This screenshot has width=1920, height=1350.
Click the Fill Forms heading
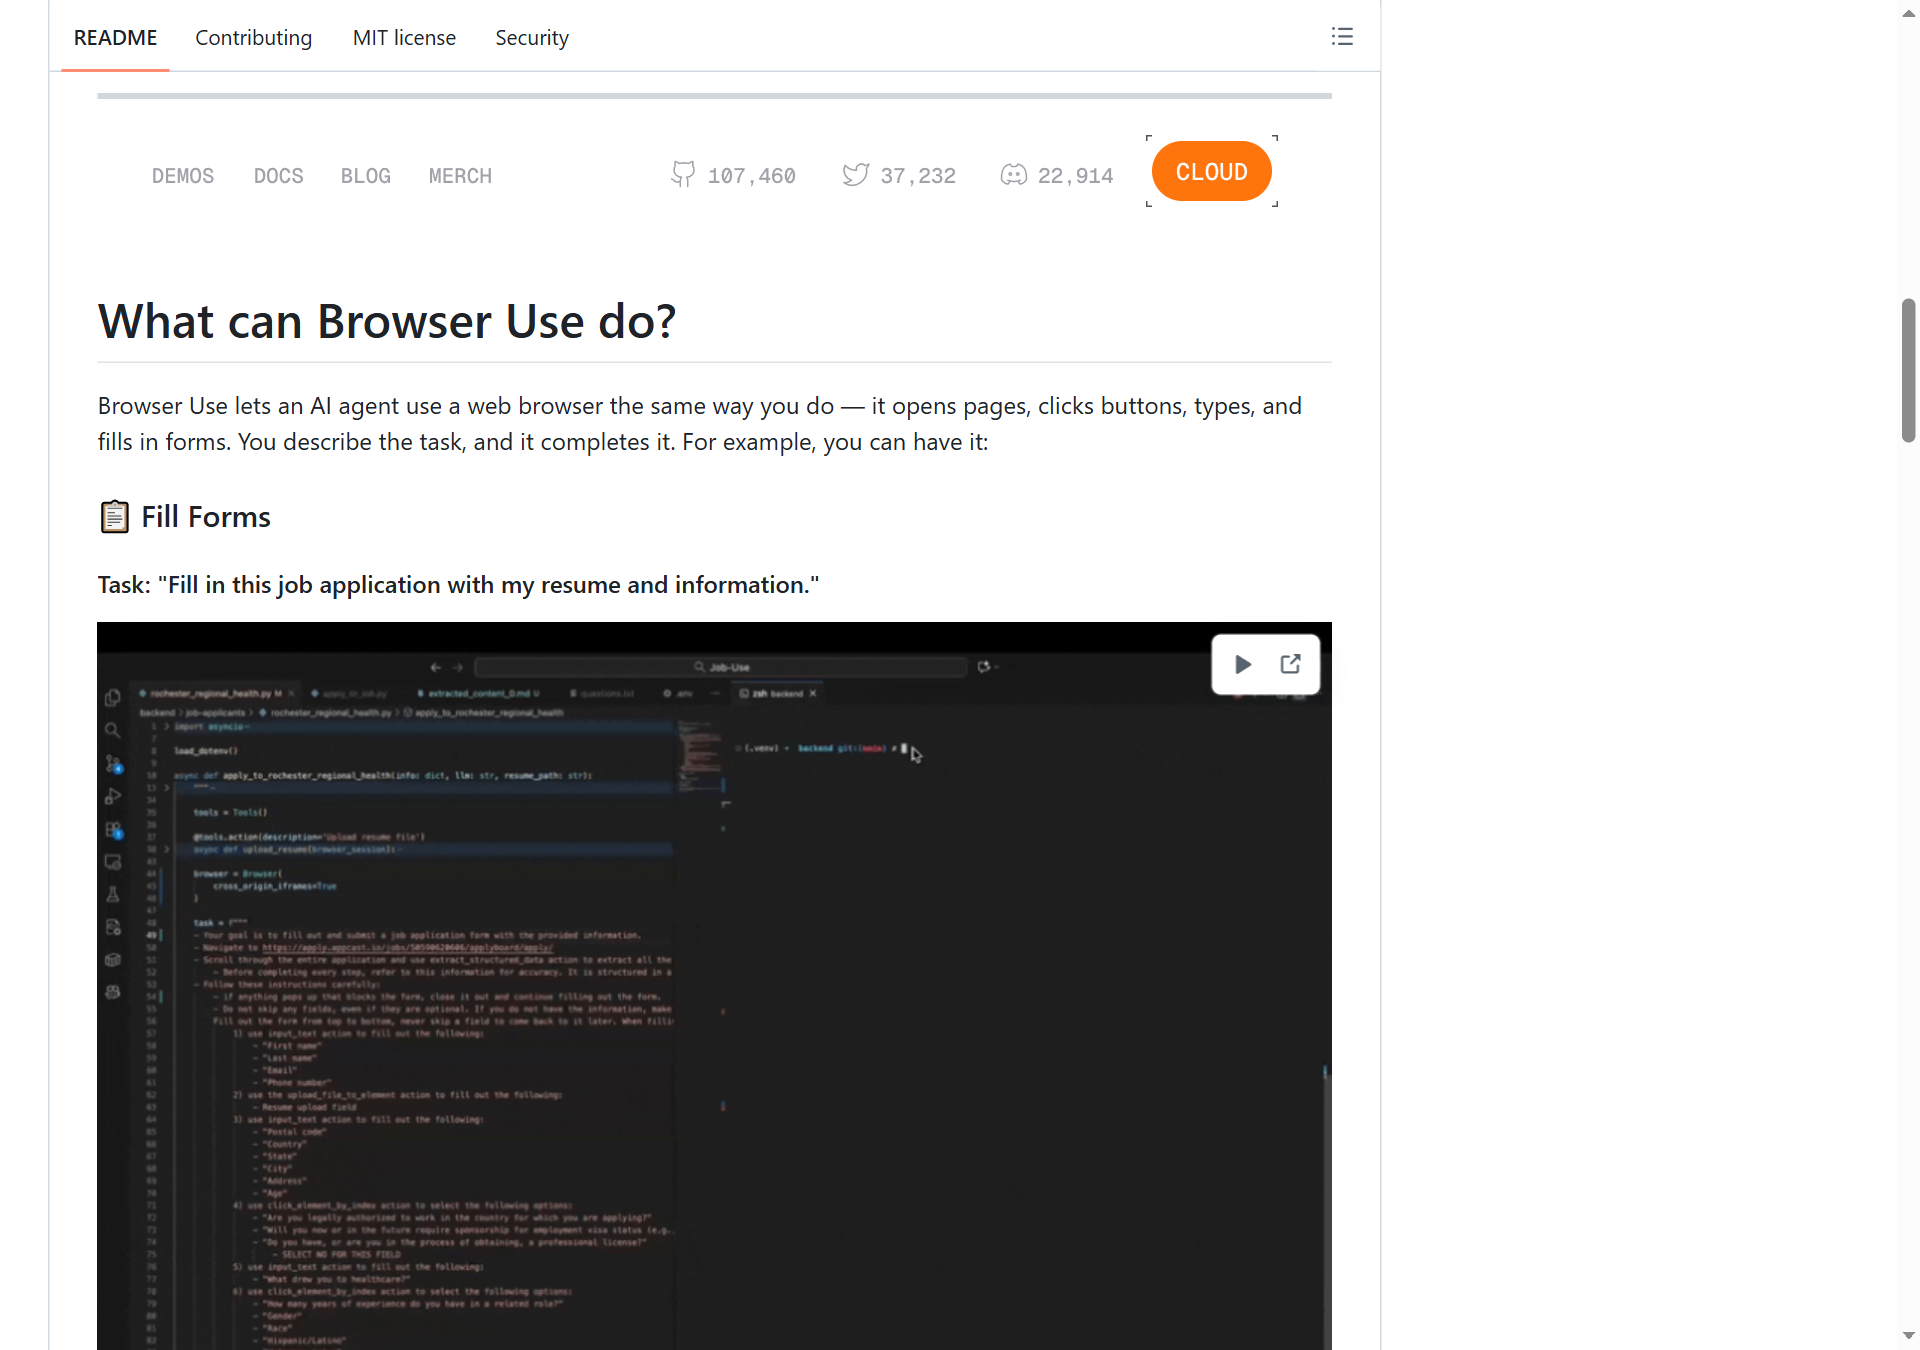206,517
